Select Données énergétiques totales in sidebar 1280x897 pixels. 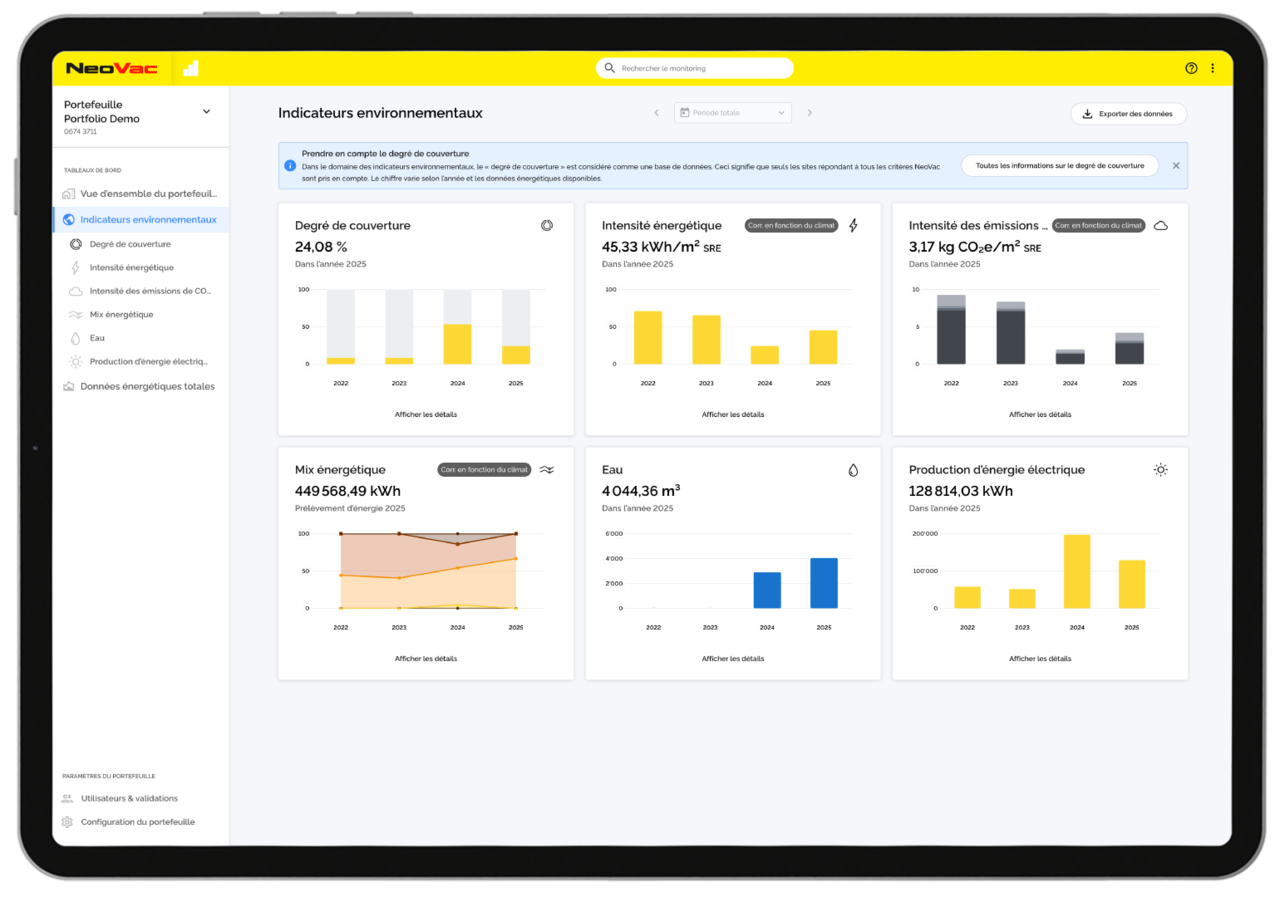tap(147, 386)
